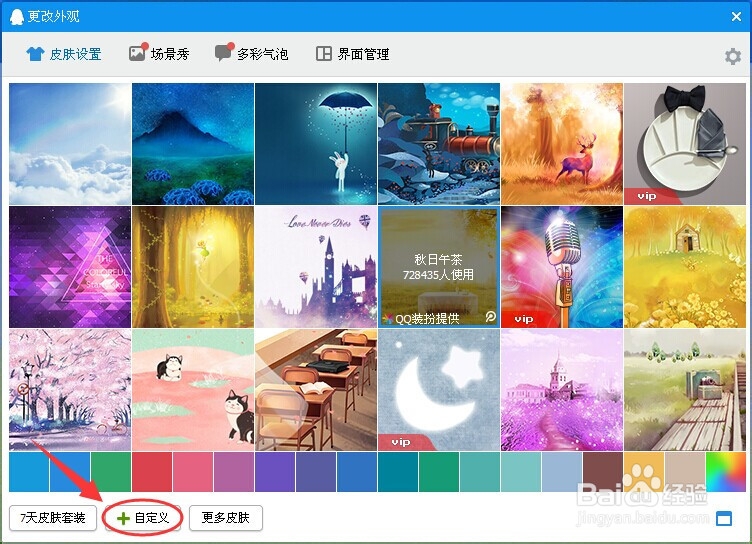Screen dimensions: 752x544
Task: Pick the green color swatch
Action: click(111, 472)
